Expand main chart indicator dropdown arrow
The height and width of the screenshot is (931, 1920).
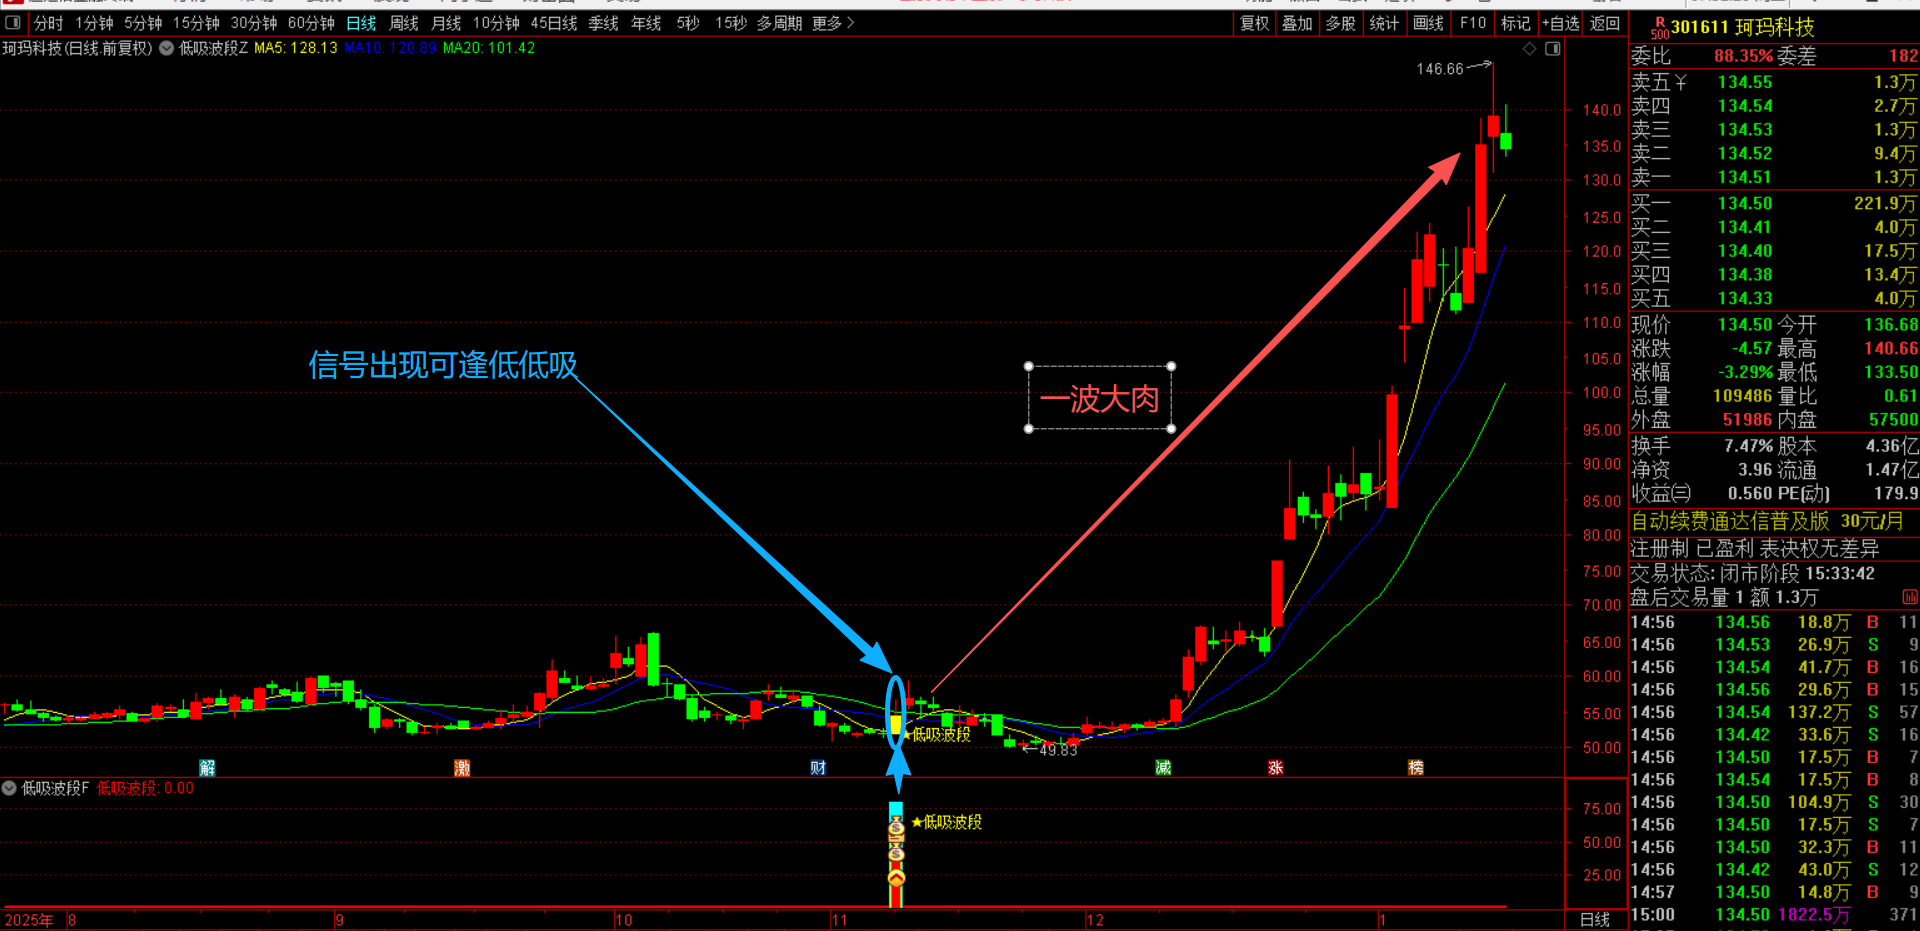coord(166,48)
